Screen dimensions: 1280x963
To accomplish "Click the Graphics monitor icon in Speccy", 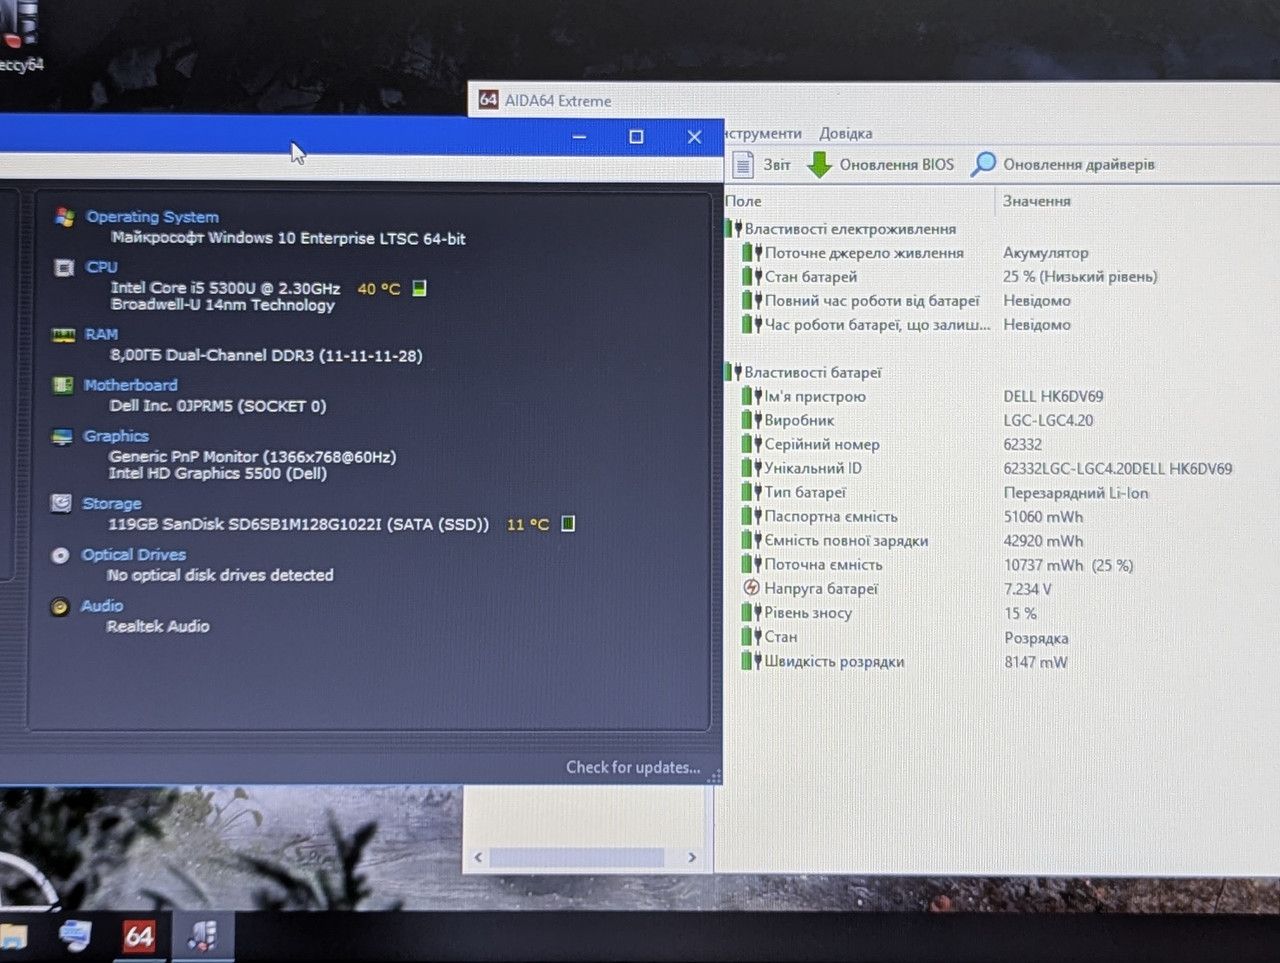I will click(x=62, y=437).
